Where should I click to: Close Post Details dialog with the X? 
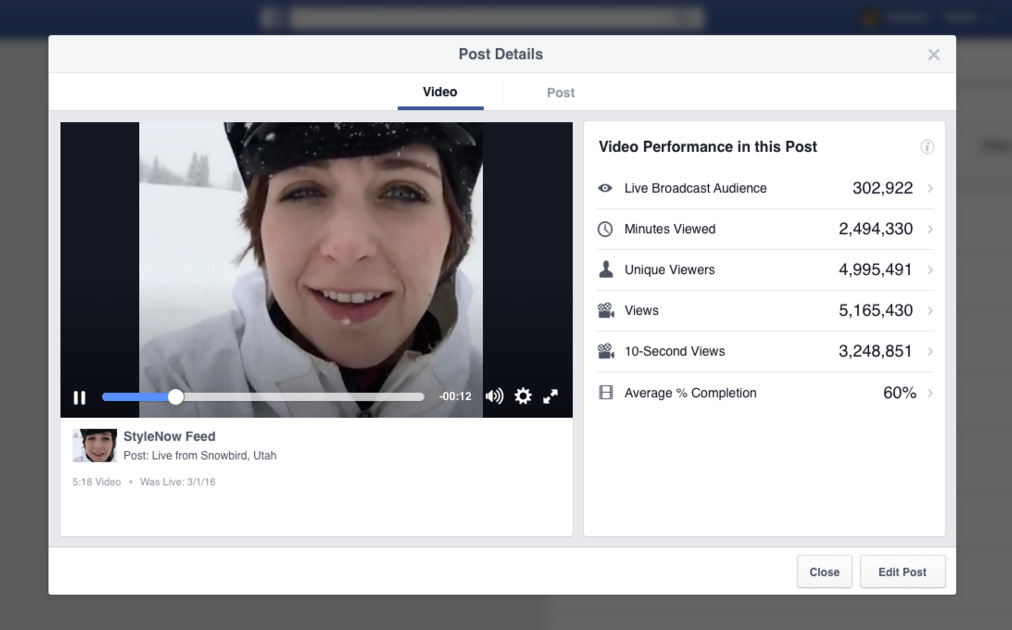coord(933,55)
